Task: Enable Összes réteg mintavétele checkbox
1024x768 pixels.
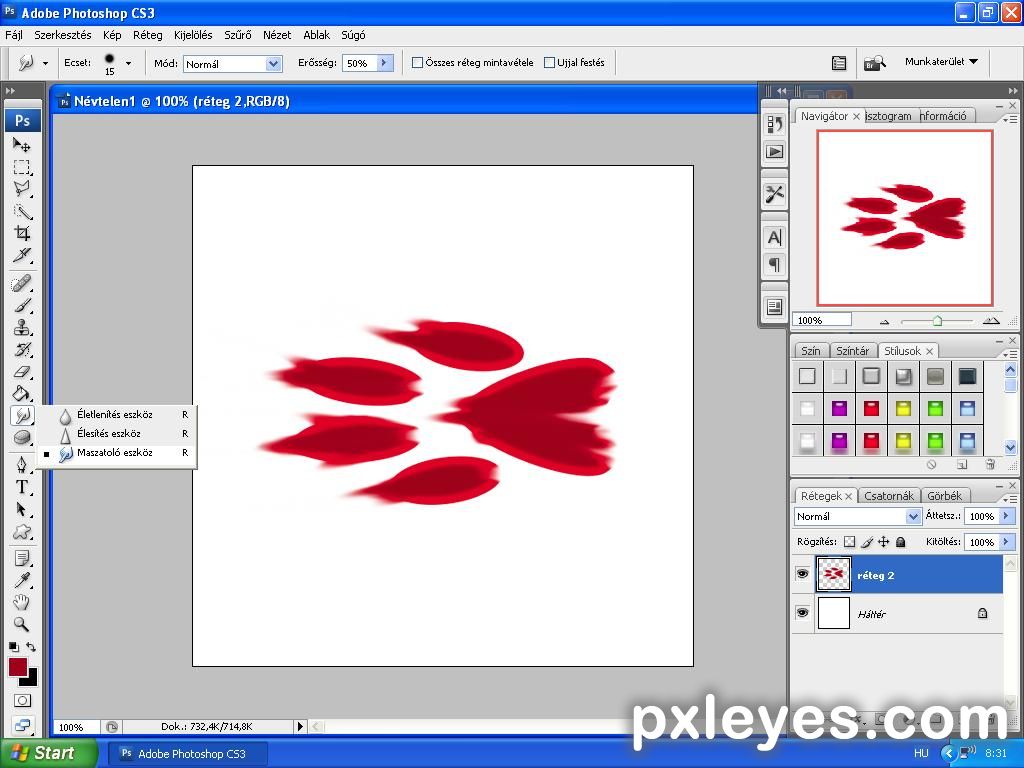Action: click(417, 63)
